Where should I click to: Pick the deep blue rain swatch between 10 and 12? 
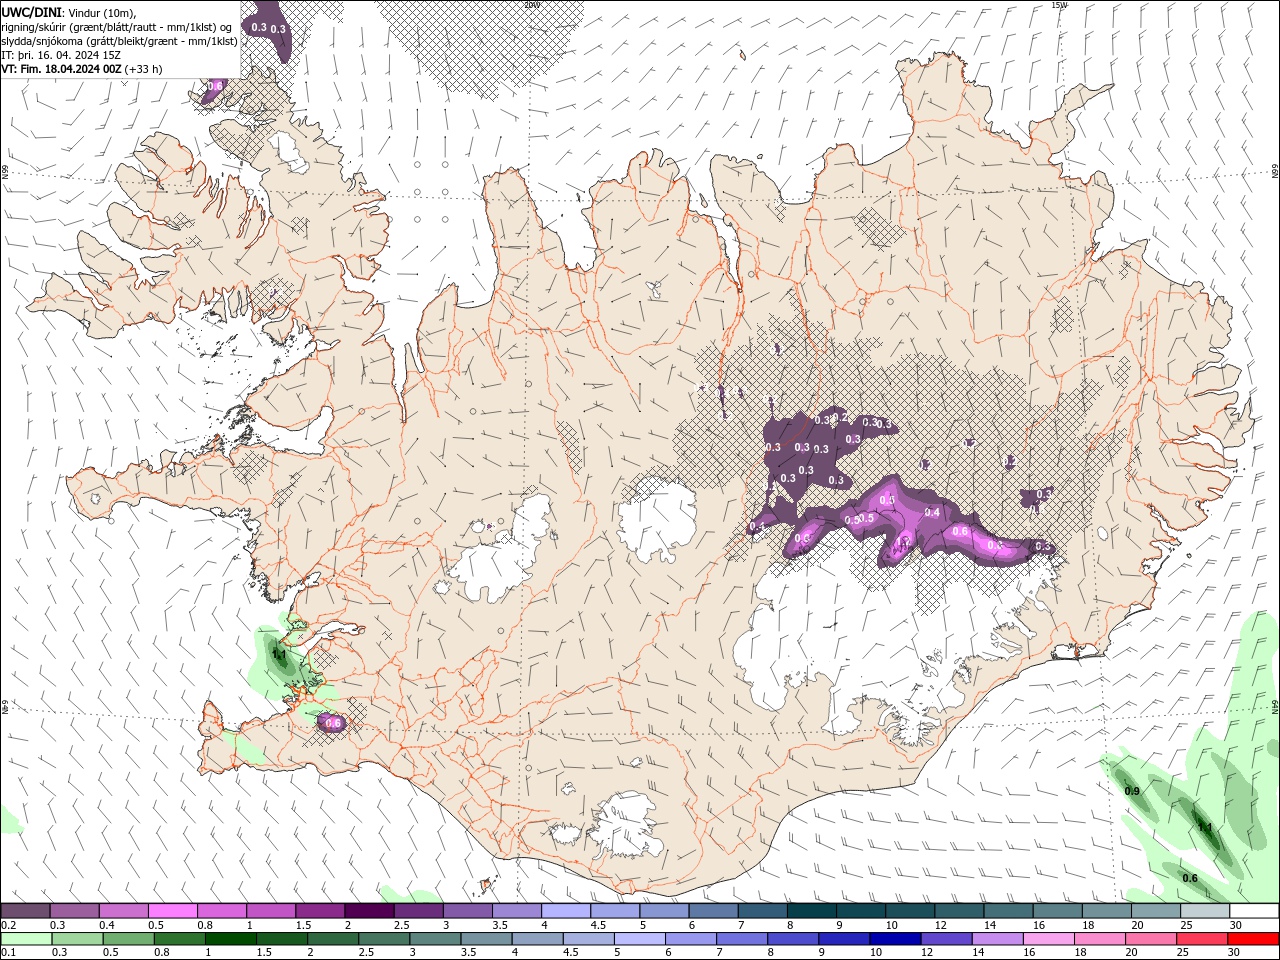click(894, 939)
